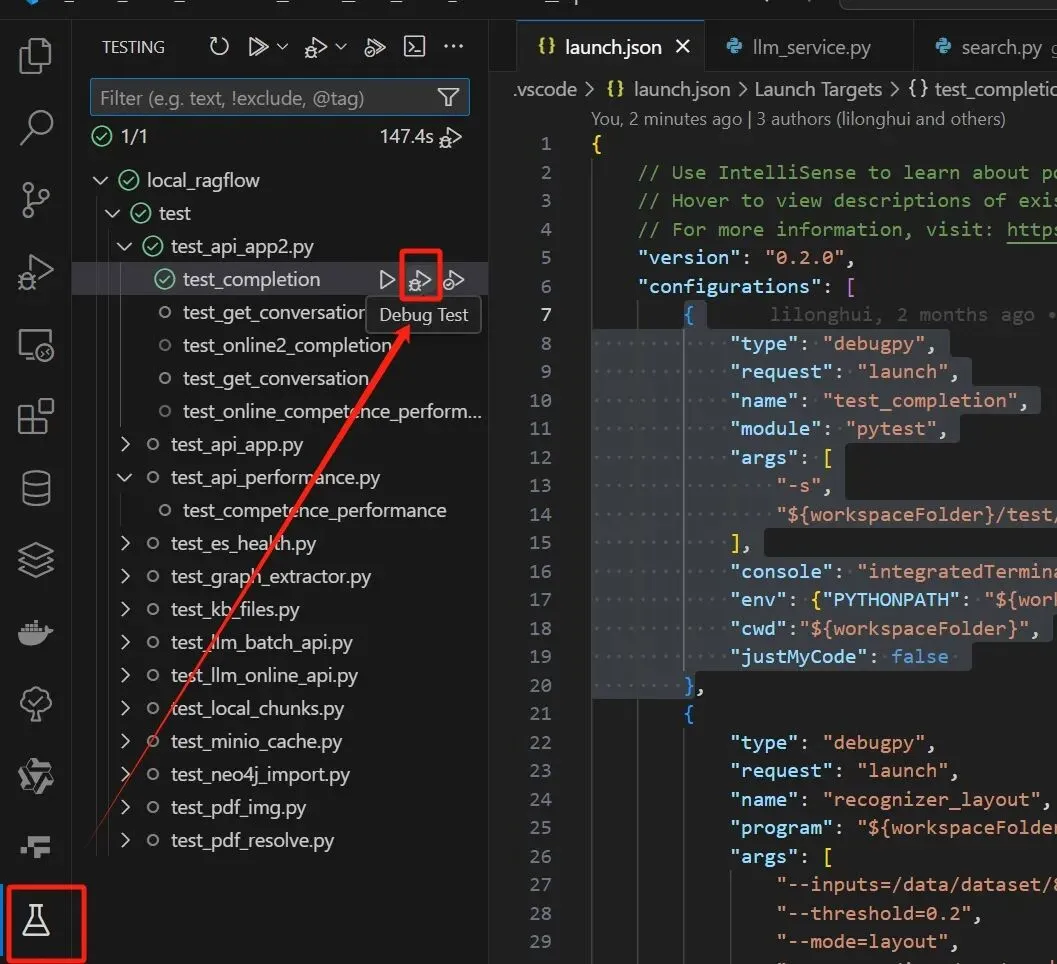Rerun last run via debug icon beside 147.4s
Viewport: 1057px width, 964px height.
pos(450,137)
